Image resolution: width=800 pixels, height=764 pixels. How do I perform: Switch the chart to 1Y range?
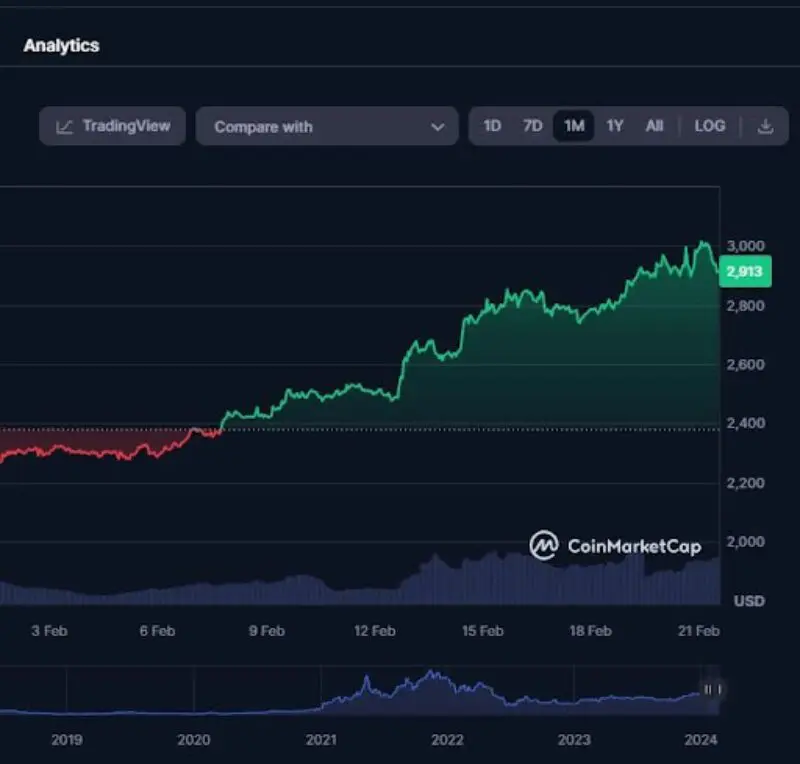point(615,126)
